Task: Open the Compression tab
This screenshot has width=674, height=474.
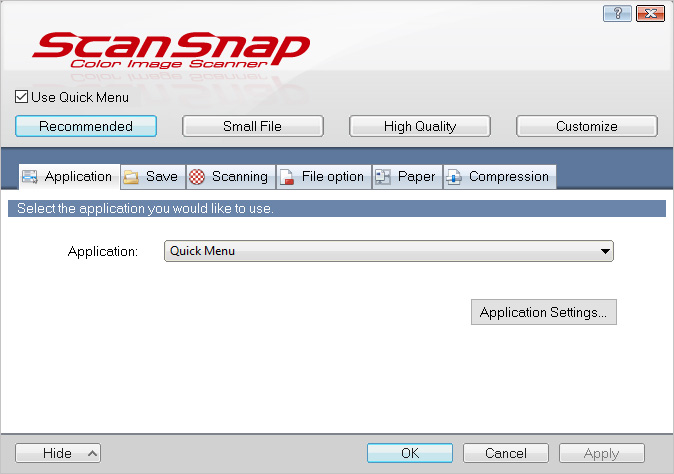Action: 500,177
